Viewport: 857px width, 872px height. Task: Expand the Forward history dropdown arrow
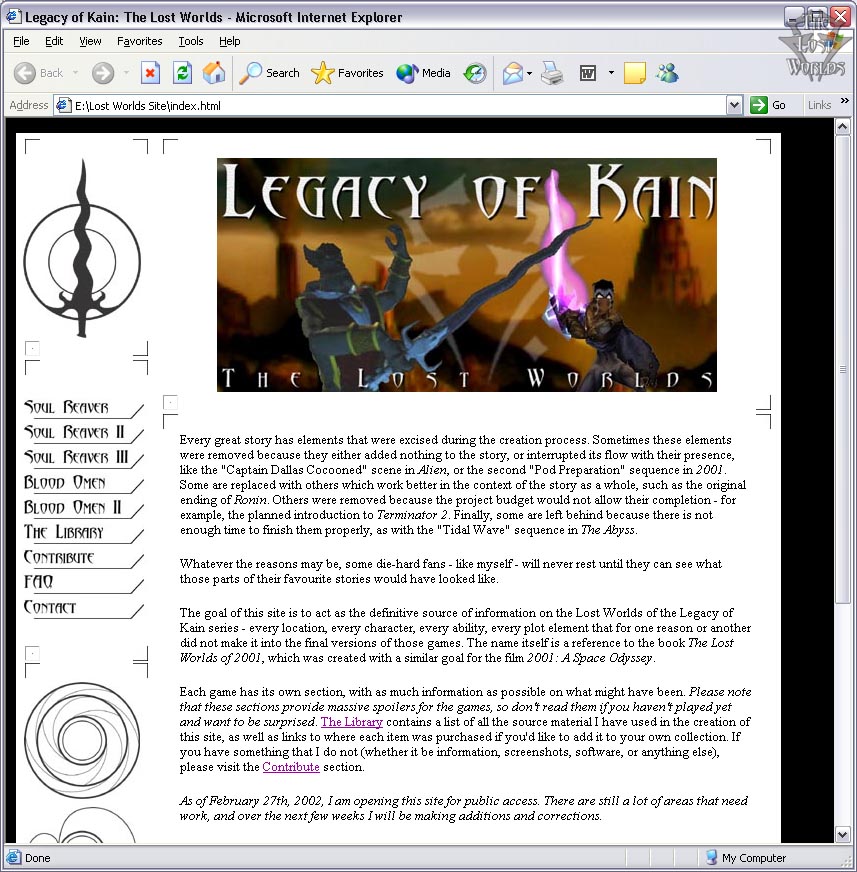[126, 73]
